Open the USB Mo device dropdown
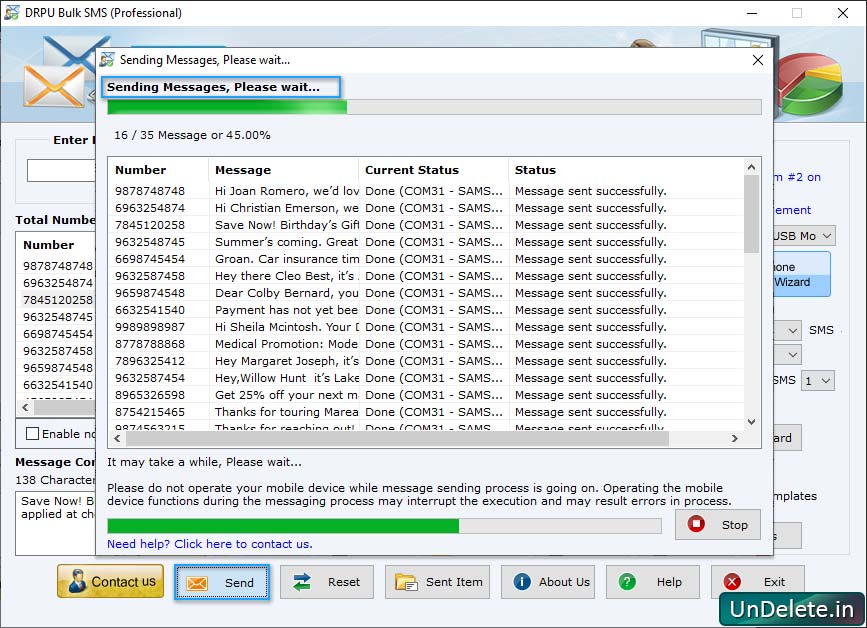Image resolution: width=867 pixels, height=628 pixels. click(x=805, y=236)
